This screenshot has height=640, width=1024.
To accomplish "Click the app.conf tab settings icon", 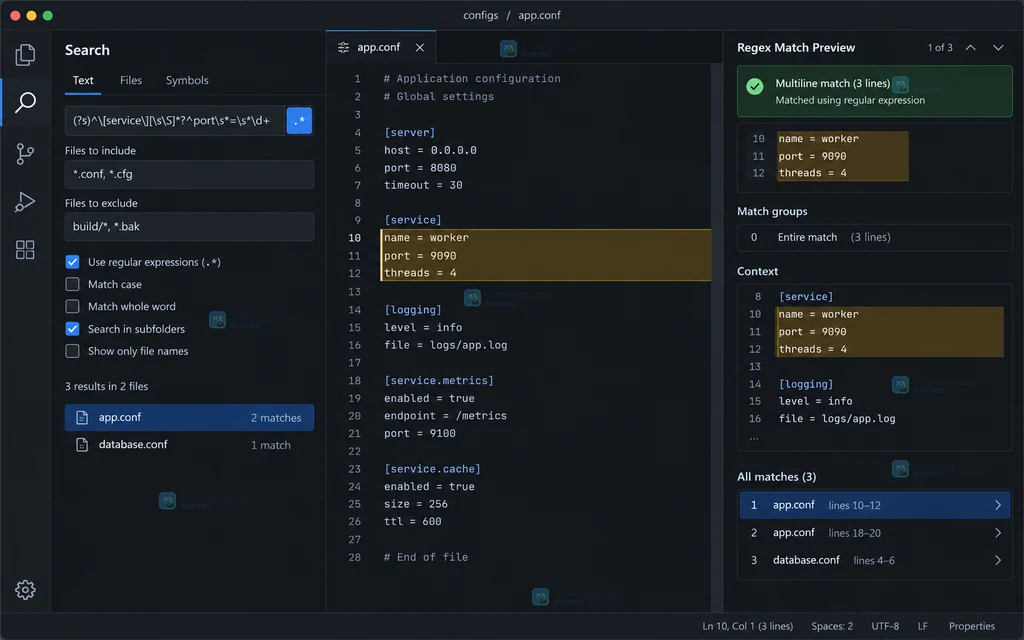I will coord(344,48).
